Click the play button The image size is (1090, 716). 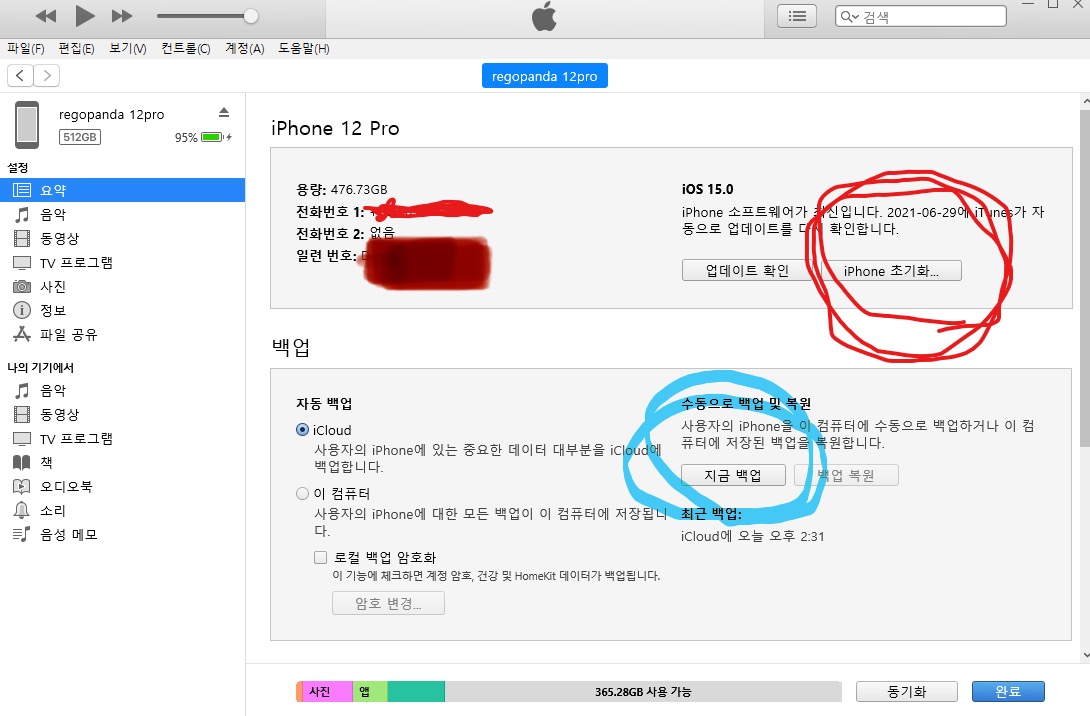click(x=84, y=15)
